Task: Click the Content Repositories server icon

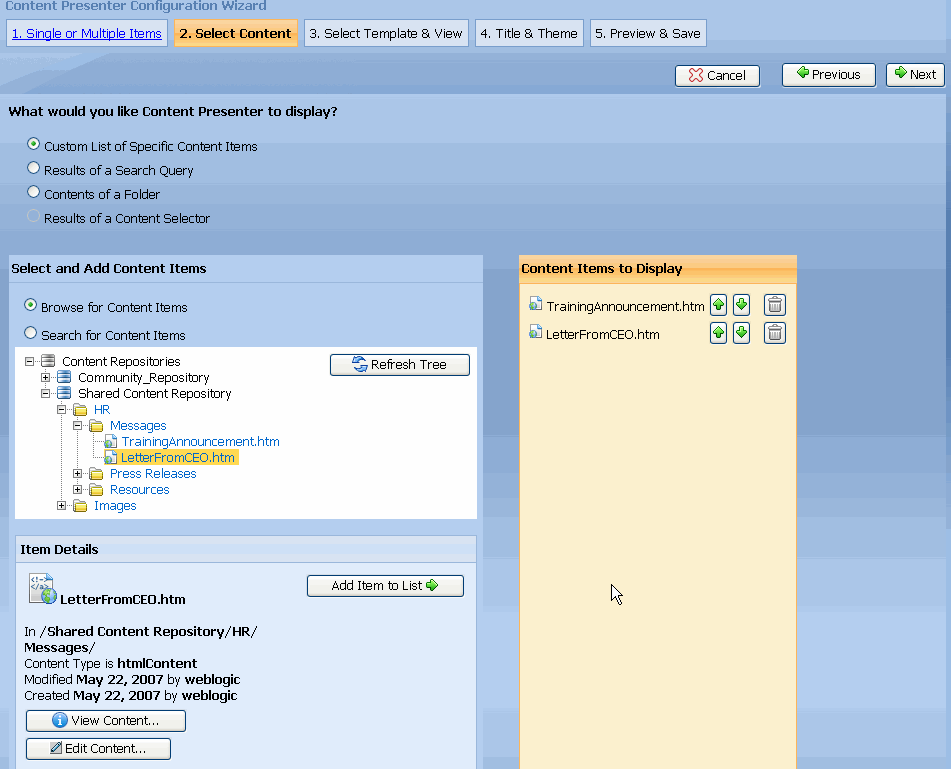Action: [48, 361]
